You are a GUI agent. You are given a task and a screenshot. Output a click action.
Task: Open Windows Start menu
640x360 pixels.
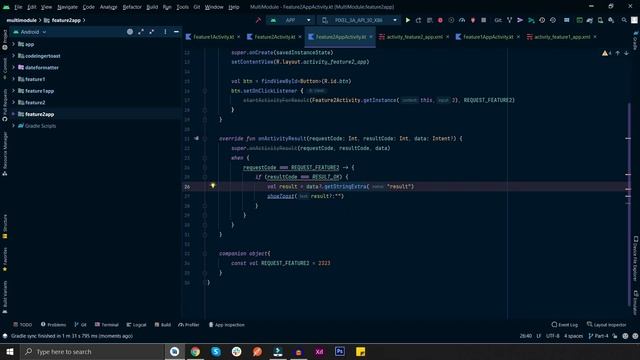10,351
